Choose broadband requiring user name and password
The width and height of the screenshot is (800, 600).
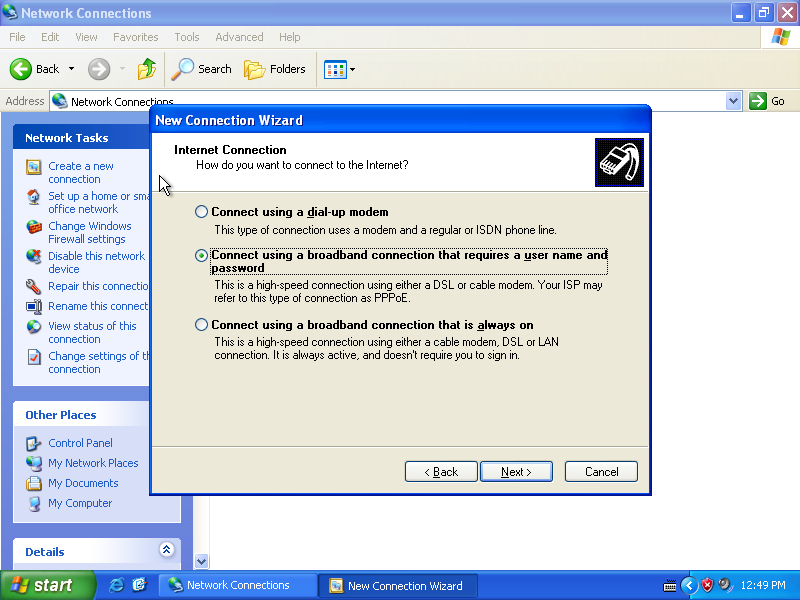(202, 255)
